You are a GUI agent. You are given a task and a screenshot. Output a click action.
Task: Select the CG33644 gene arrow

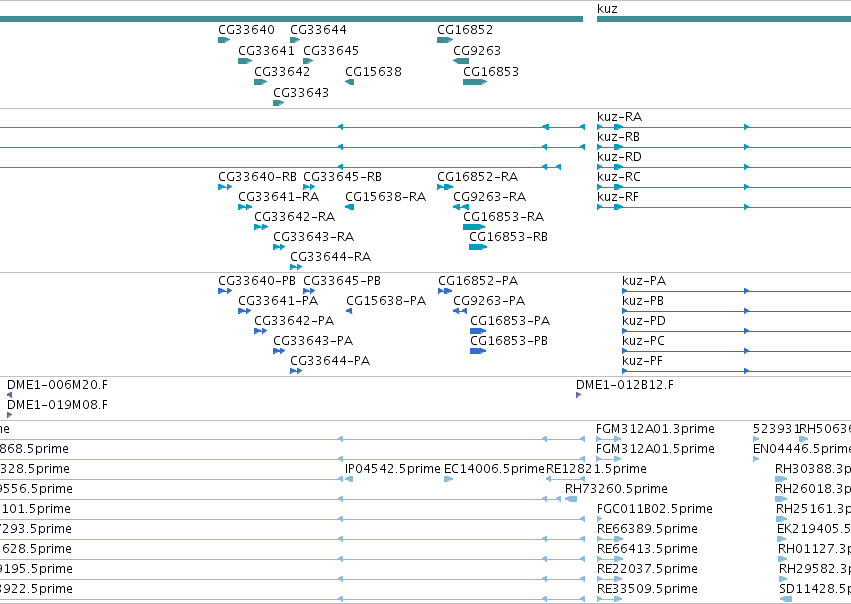(x=295, y=40)
